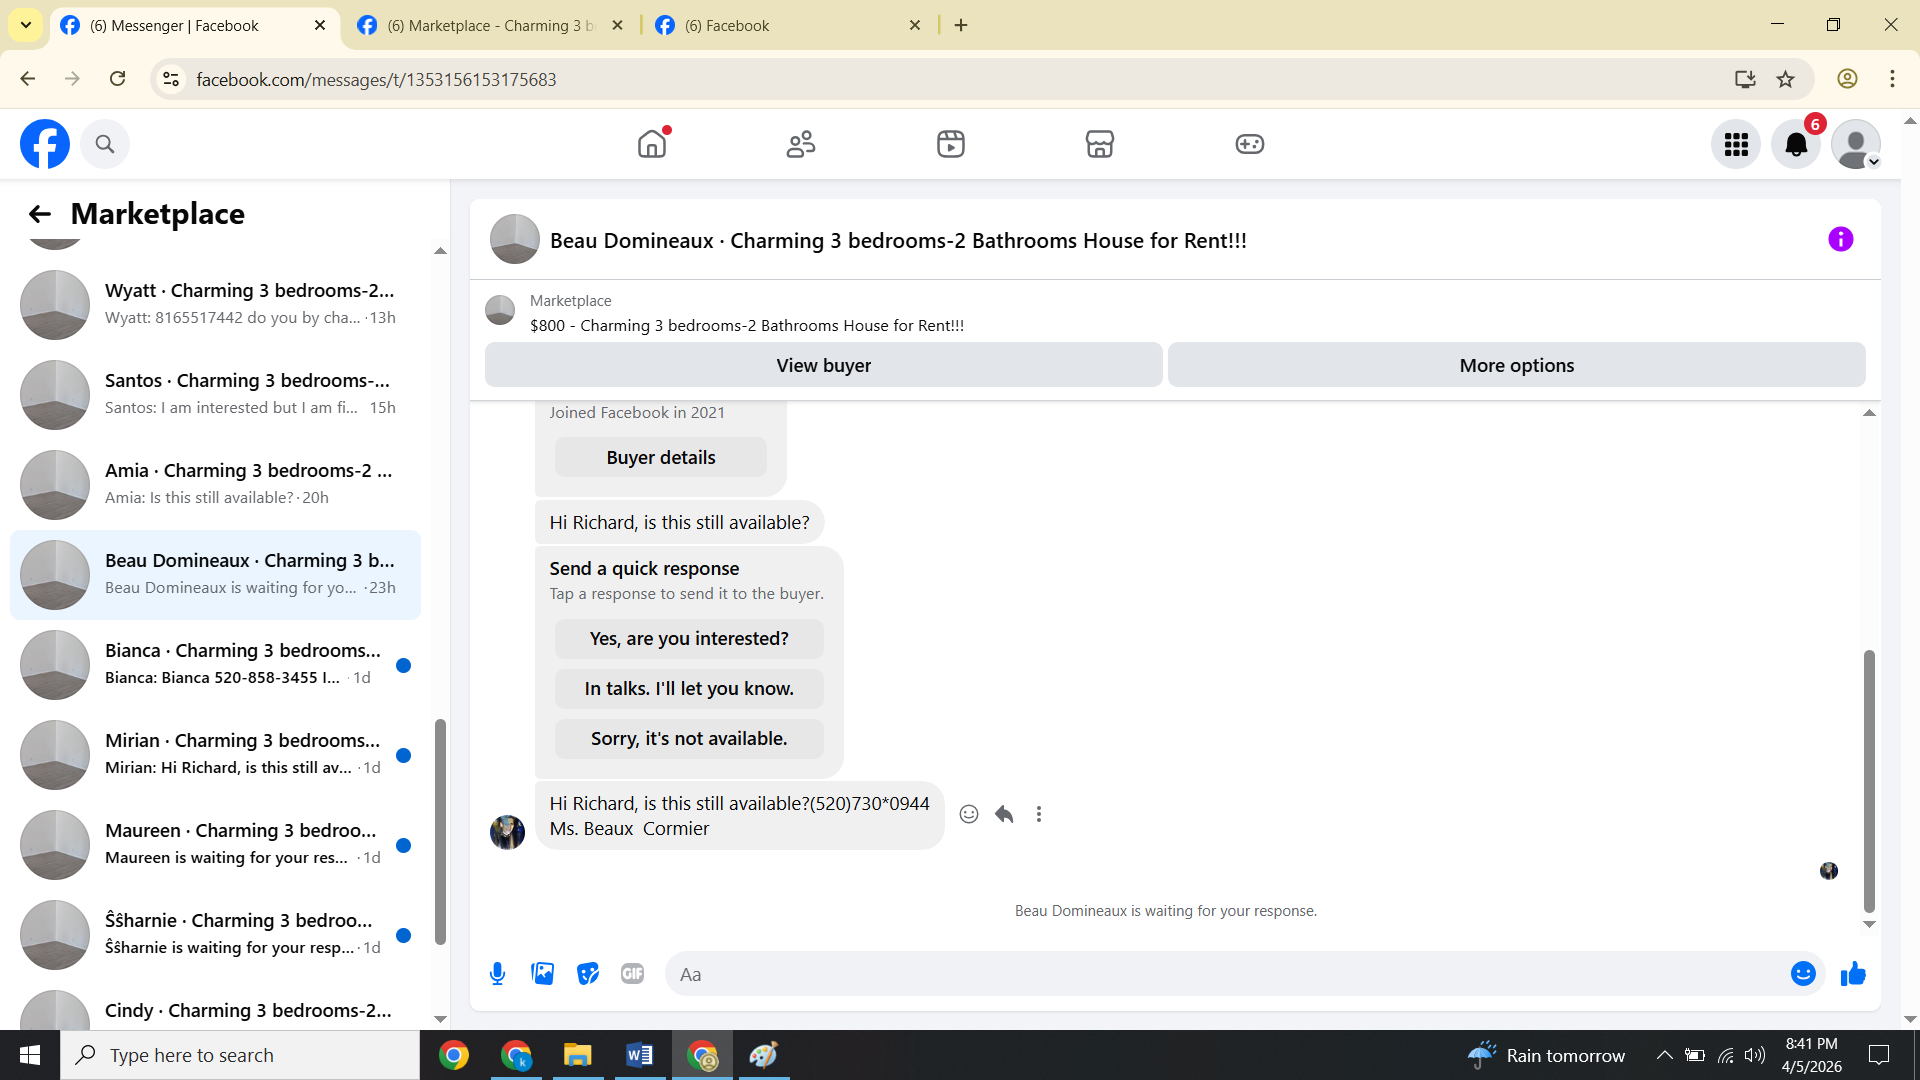This screenshot has width=1920, height=1080.
Task: Open Word from the Windows taskbar
Action: 640,1055
